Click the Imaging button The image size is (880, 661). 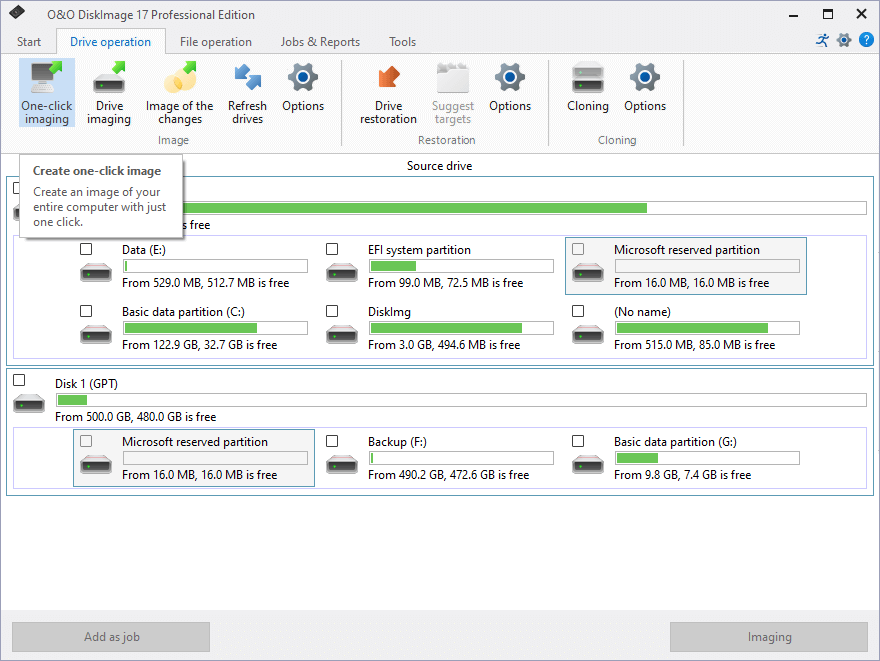769,637
